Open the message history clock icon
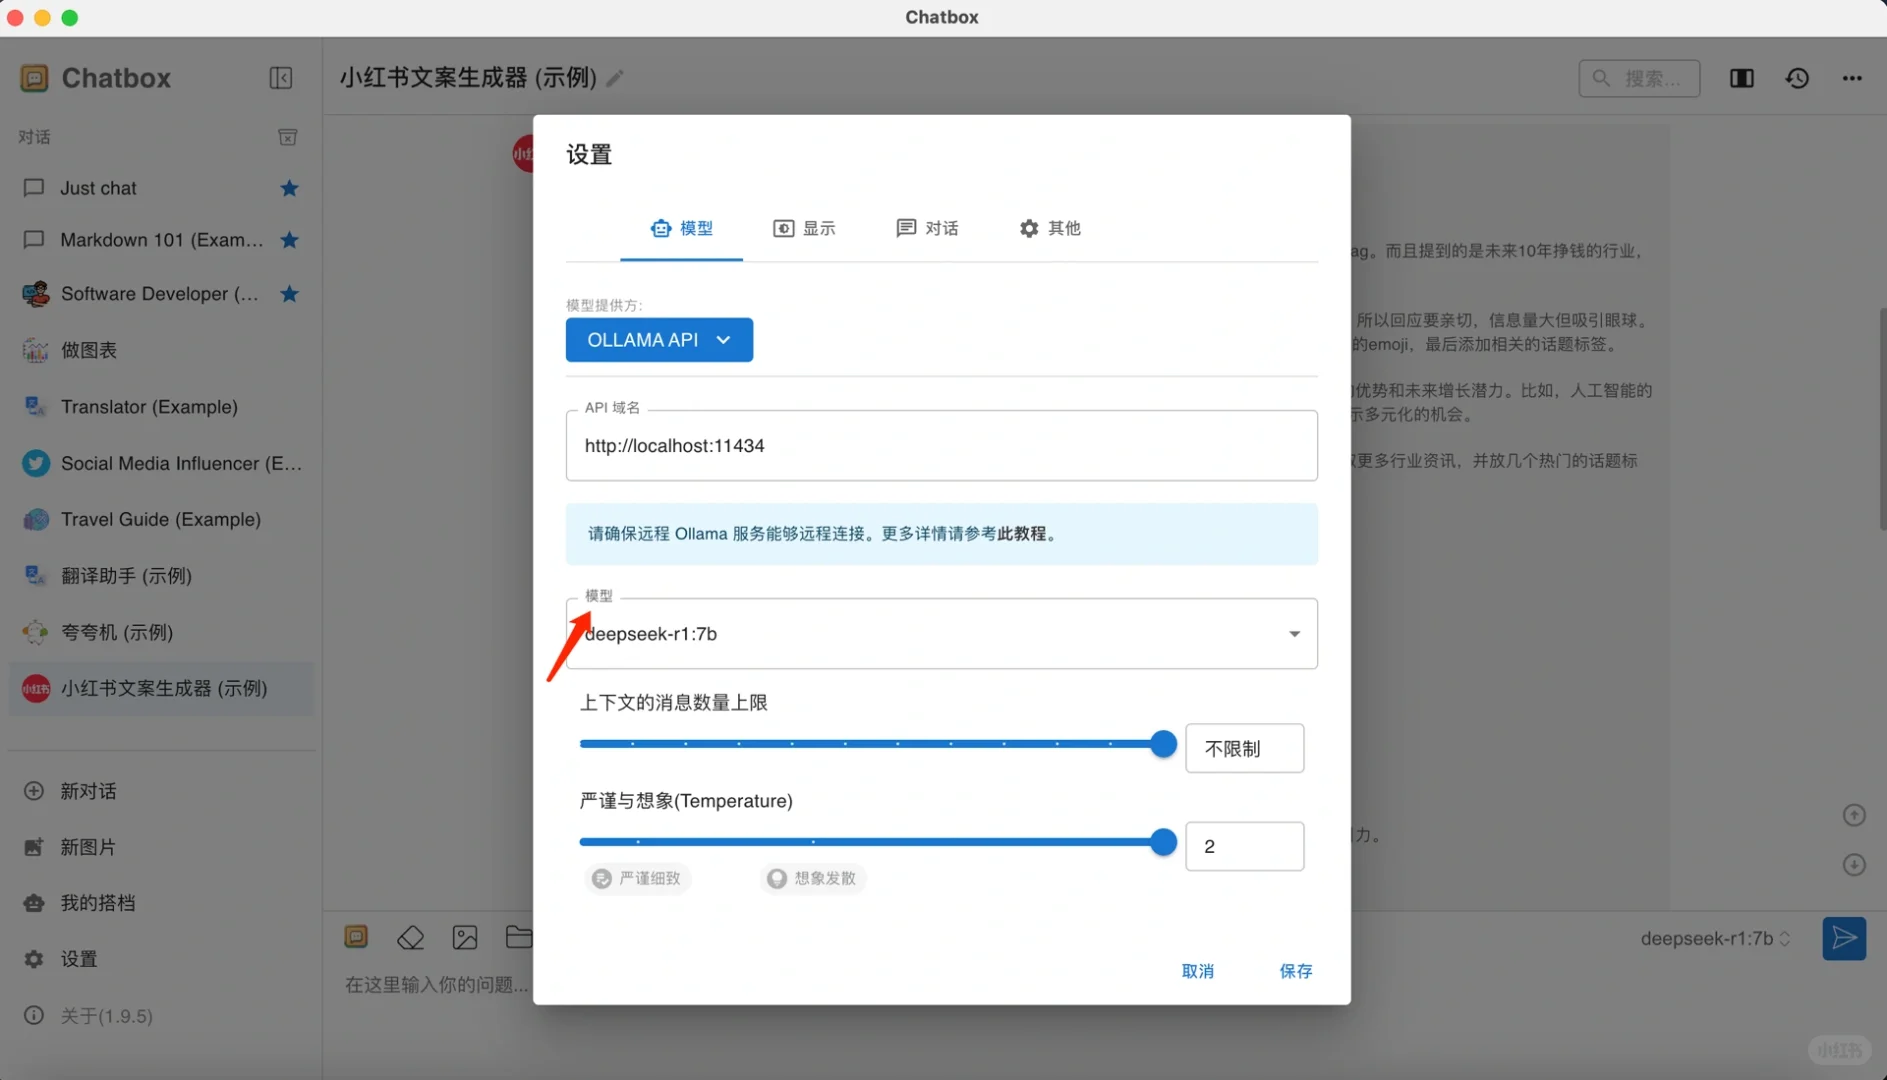Screen dimensions: 1887x1080 pos(1797,78)
